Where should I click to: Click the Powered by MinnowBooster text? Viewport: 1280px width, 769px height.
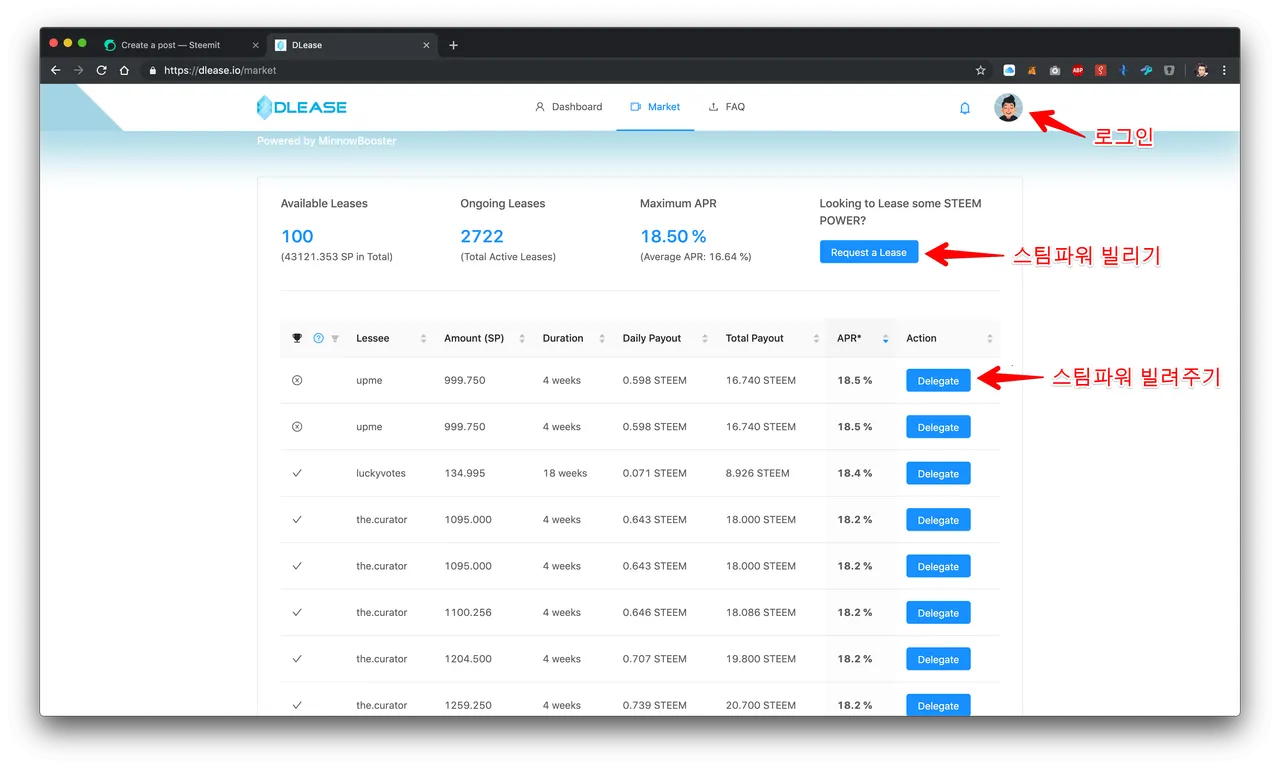327,141
